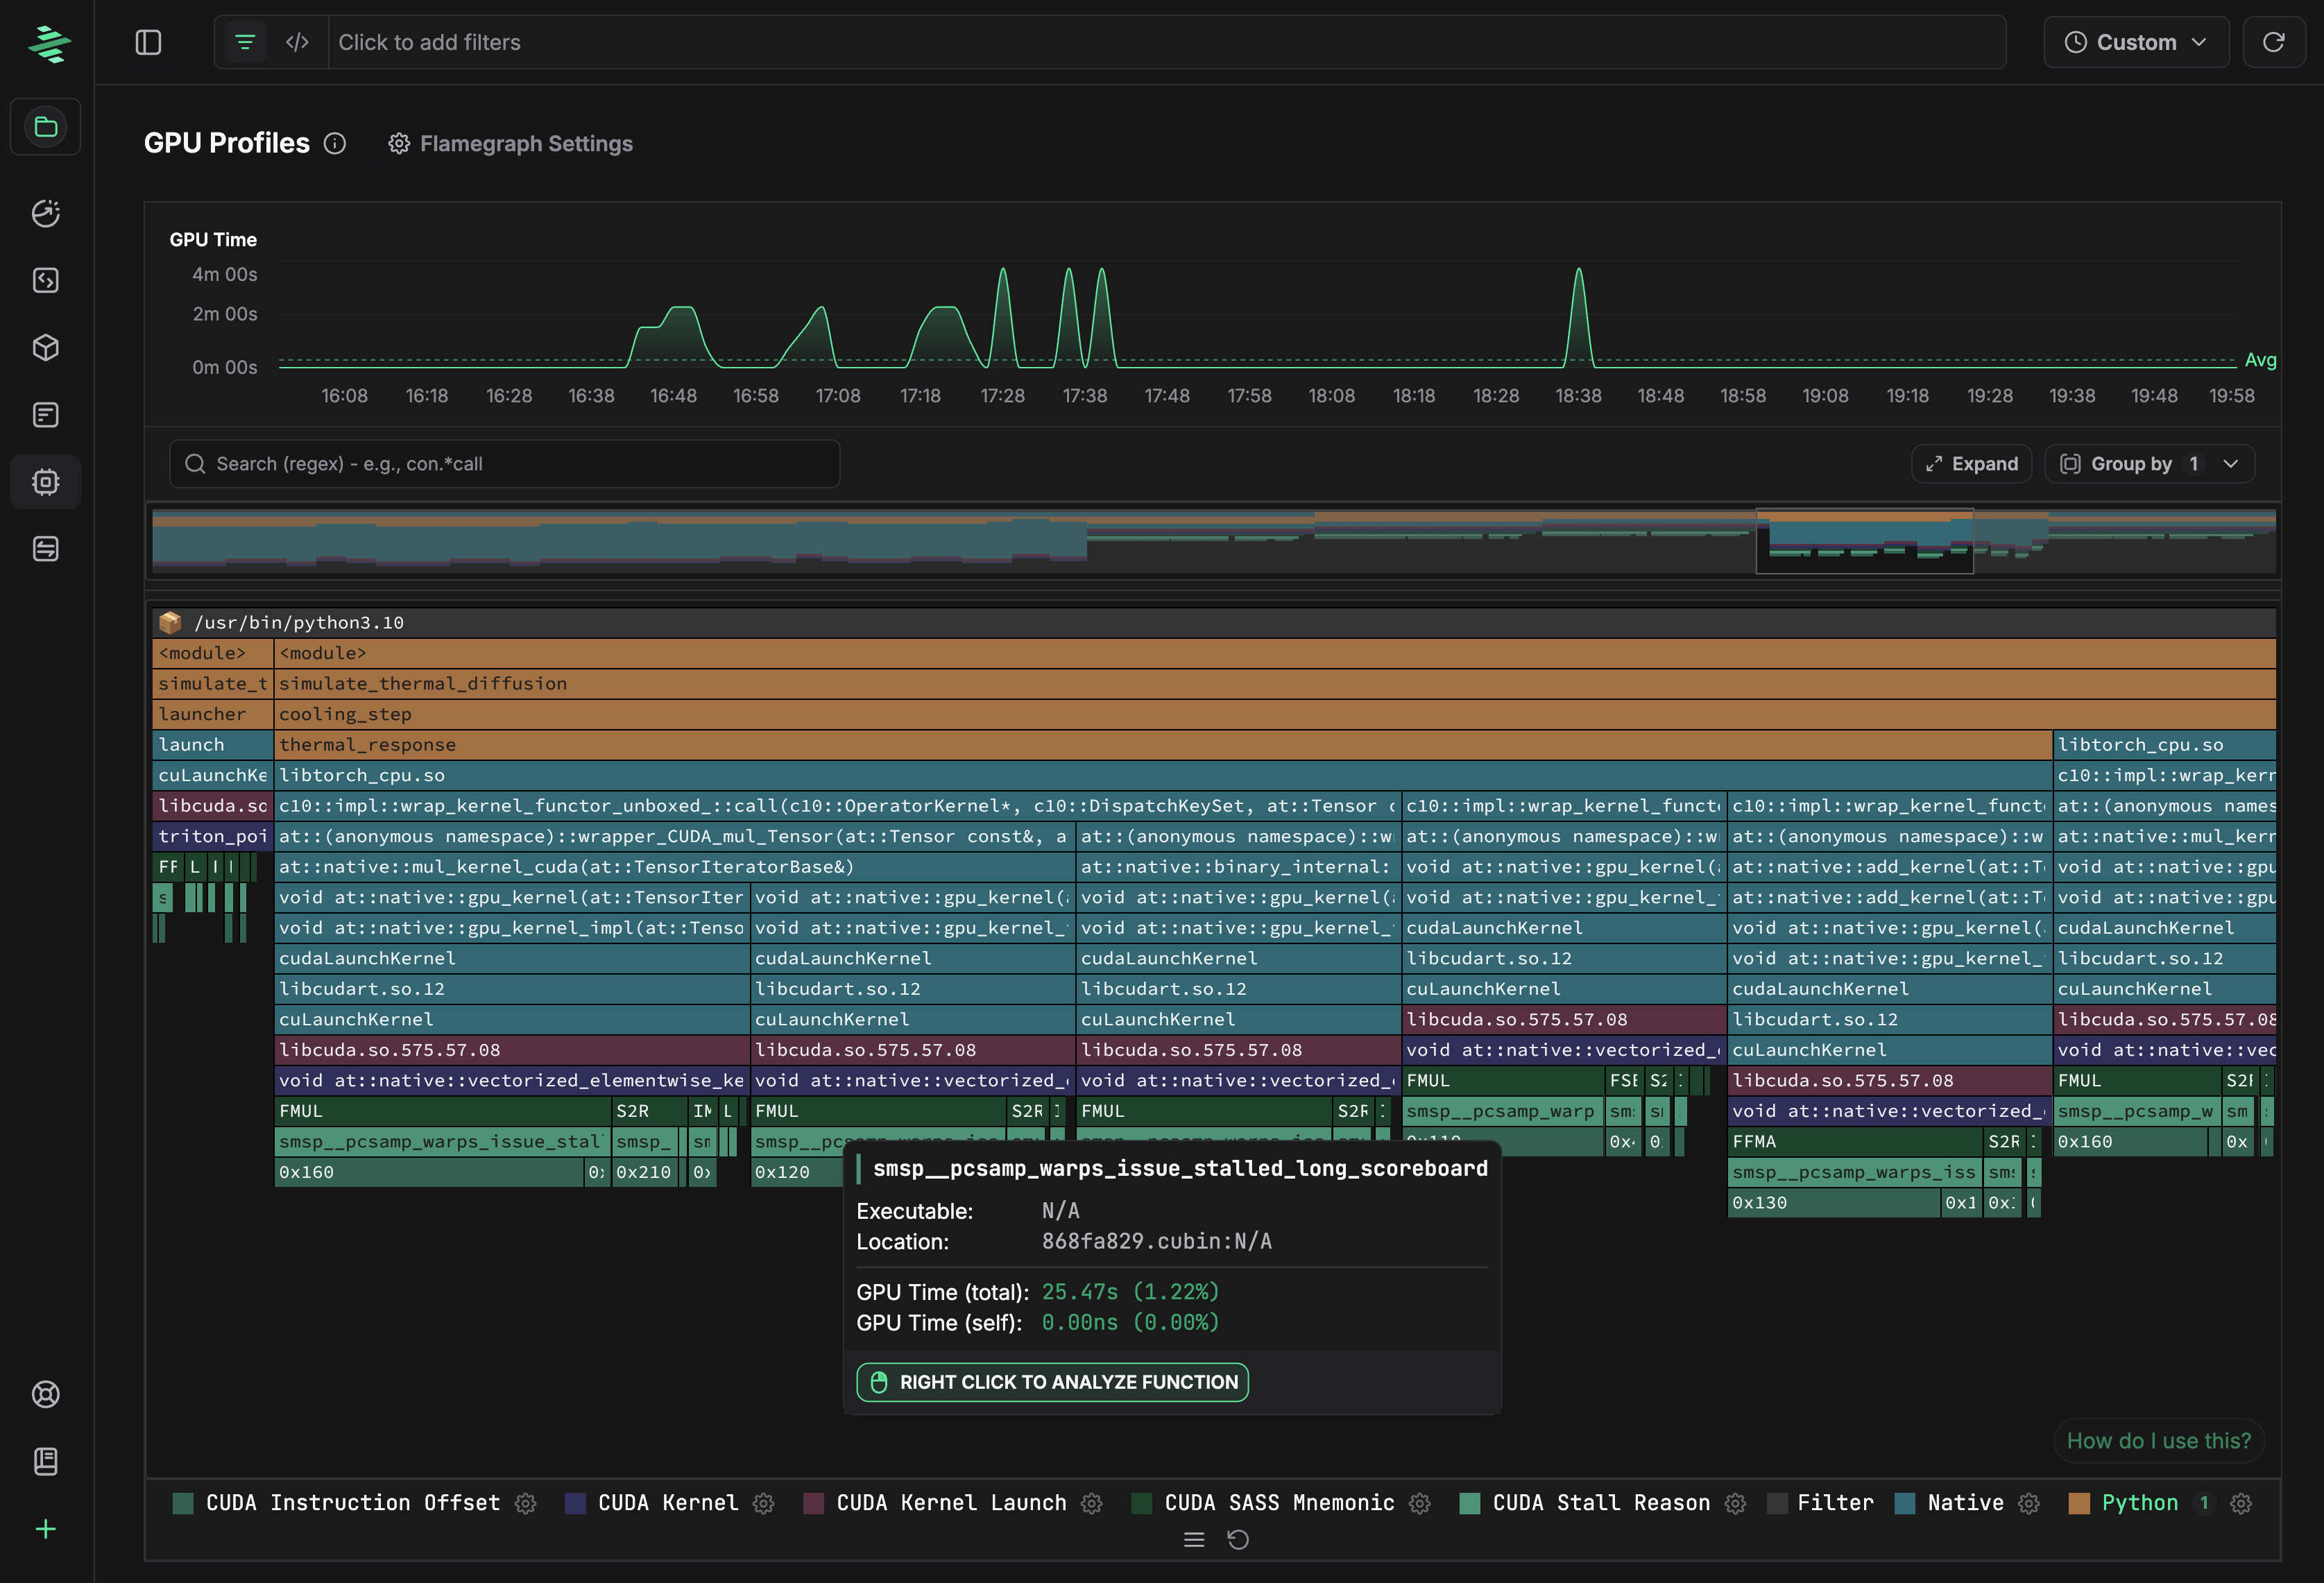Open the settings gear next to Native legend

[2029, 1503]
